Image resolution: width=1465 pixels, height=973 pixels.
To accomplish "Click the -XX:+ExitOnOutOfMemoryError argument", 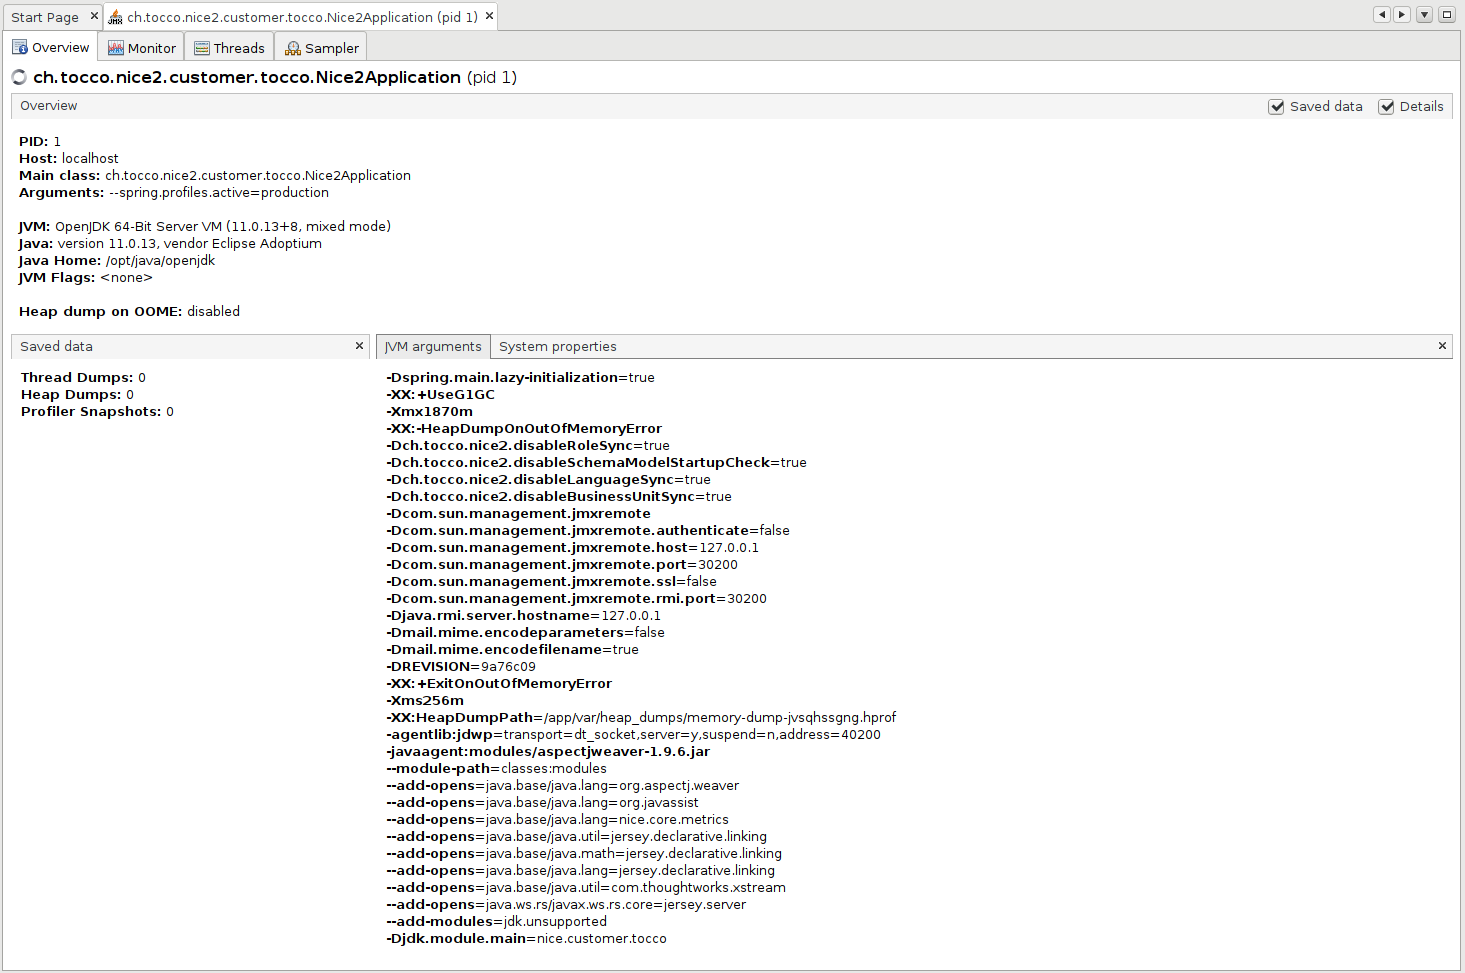I will (x=499, y=683).
